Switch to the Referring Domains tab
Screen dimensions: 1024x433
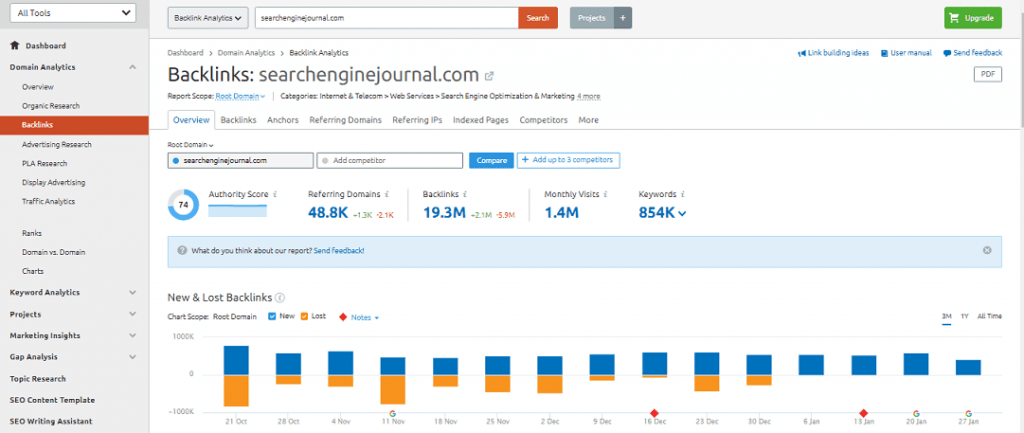345,120
